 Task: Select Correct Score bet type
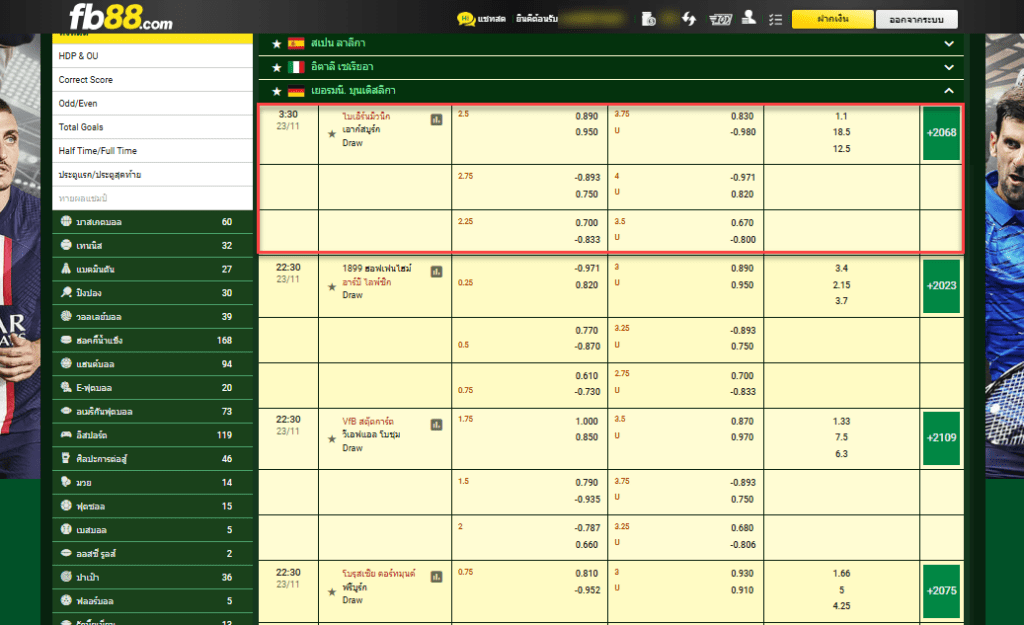coord(152,80)
